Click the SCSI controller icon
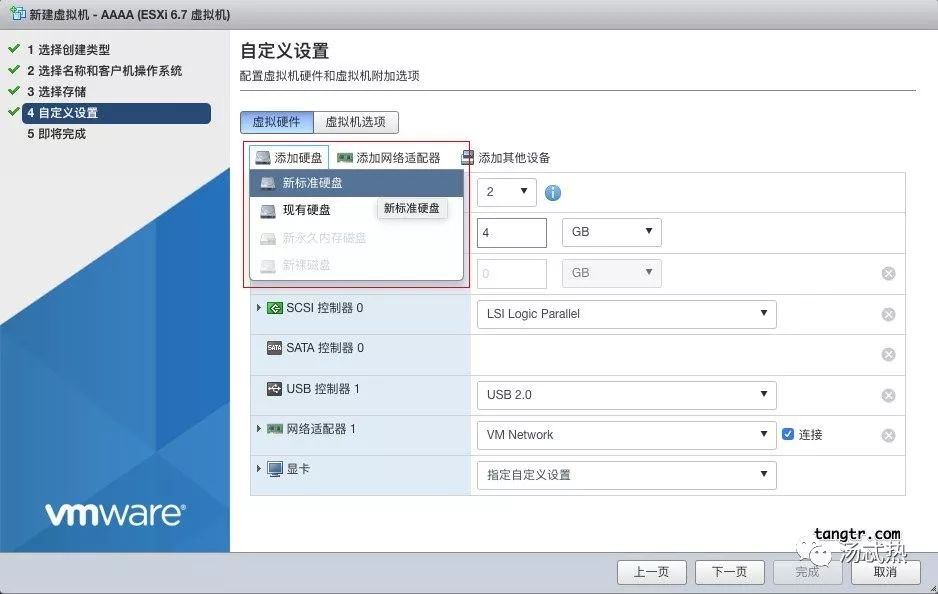The image size is (938, 594). pyautogui.click(x=275, y=308)
